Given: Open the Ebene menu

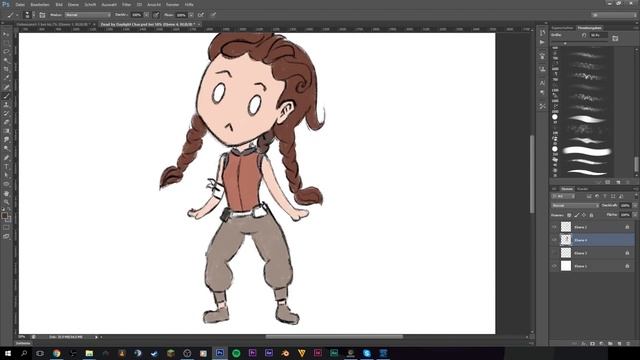Looking at the screenshot, I should tap(73, 4).
